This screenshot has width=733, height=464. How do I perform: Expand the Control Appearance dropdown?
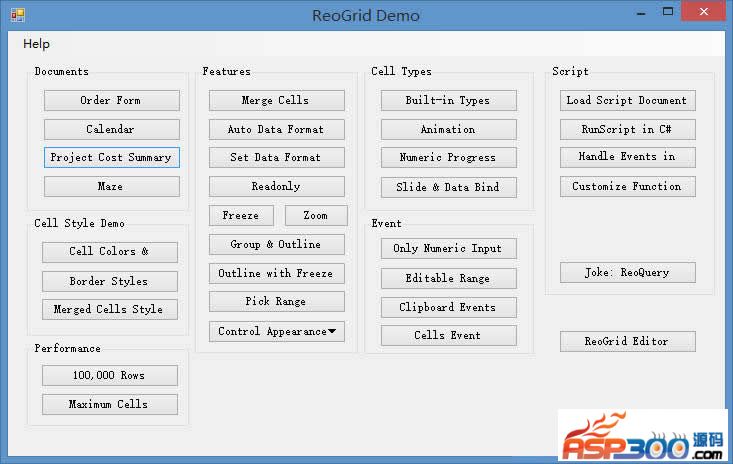point(277,331)
